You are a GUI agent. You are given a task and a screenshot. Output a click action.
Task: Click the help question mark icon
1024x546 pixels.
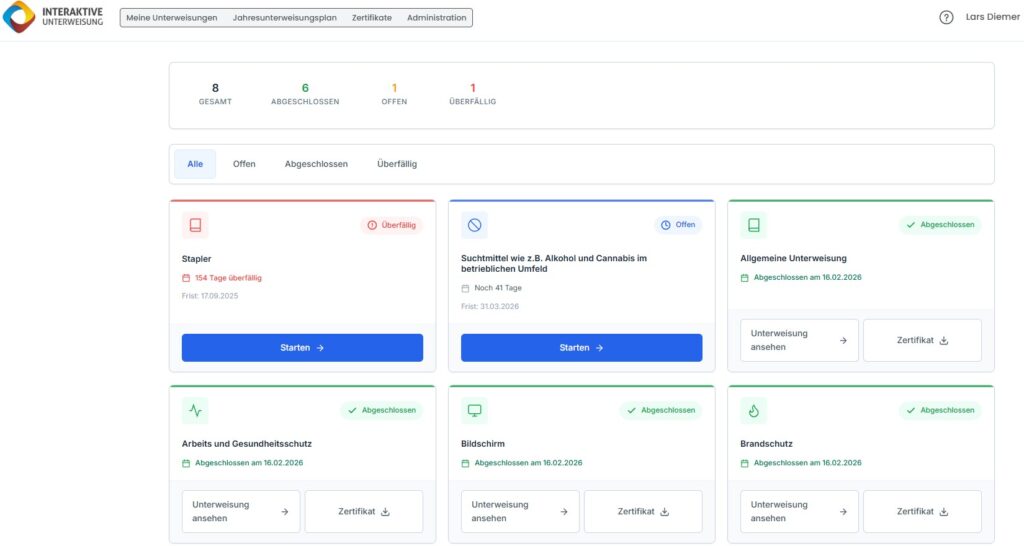pos(946,17)
